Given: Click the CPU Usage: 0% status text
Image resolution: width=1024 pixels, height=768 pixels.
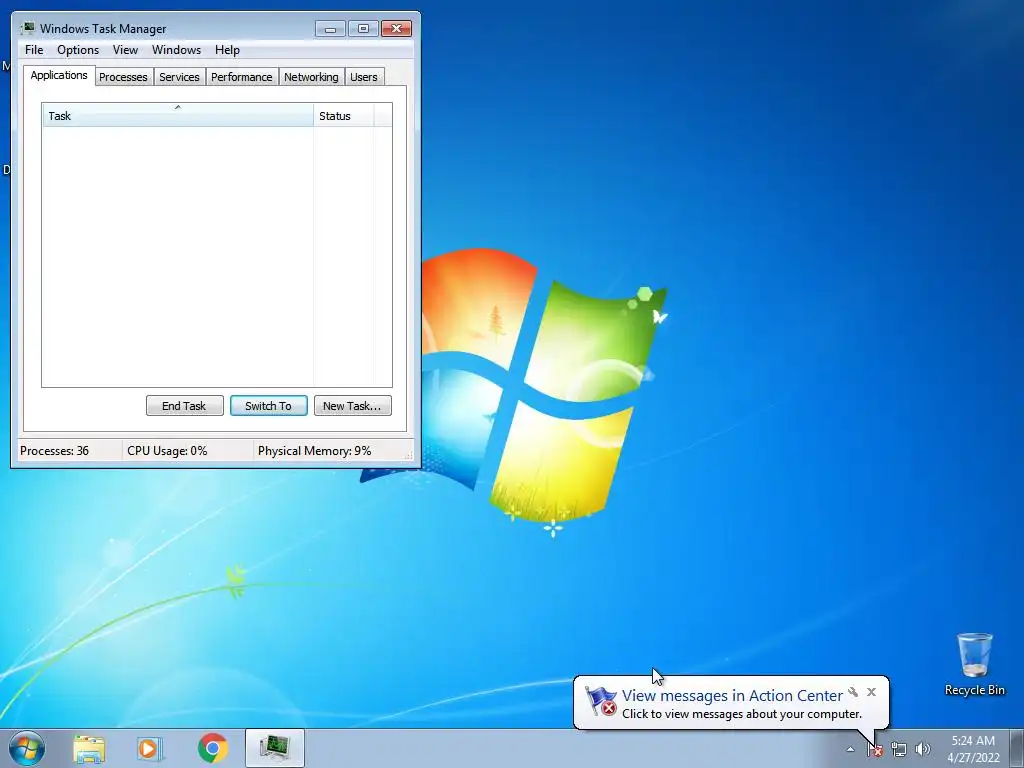Looking at the screenshot, I should pyautogui.click(x=167, y=451).
